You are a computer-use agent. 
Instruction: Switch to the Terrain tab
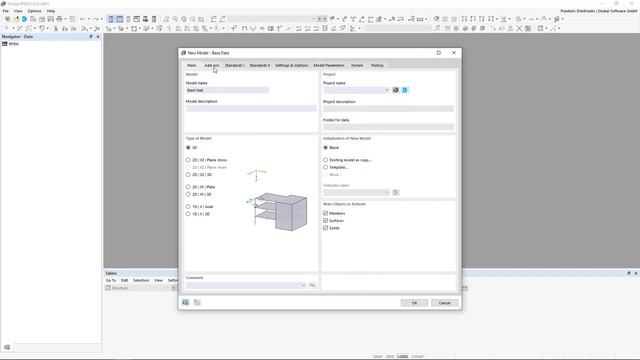357,65
